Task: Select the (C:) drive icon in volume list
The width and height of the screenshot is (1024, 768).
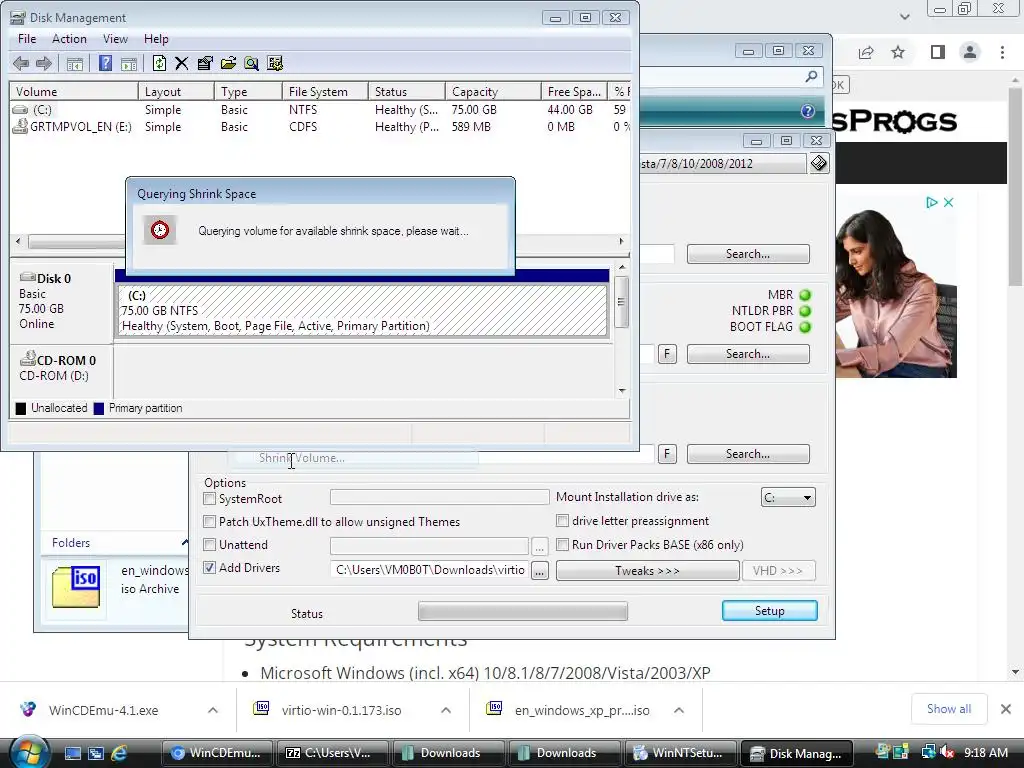Action: coord(21,110)
